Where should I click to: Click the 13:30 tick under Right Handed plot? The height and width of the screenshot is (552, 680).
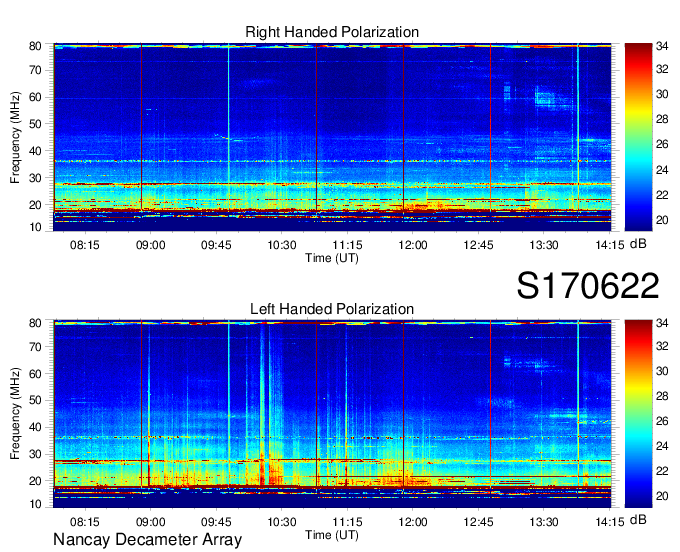click(x=544, y=245)
